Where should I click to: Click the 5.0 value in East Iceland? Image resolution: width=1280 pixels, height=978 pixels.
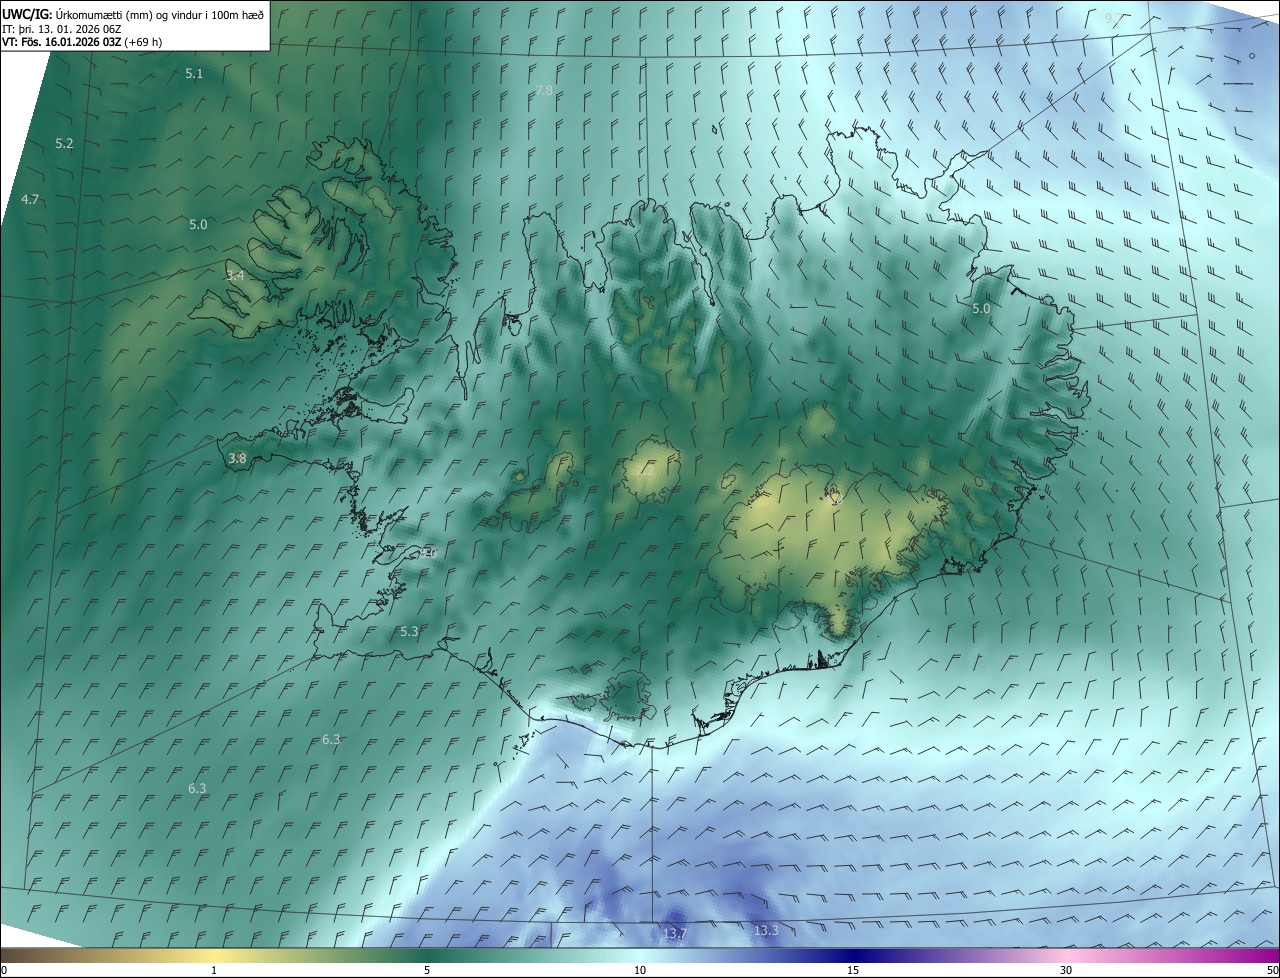pos(981,309)
